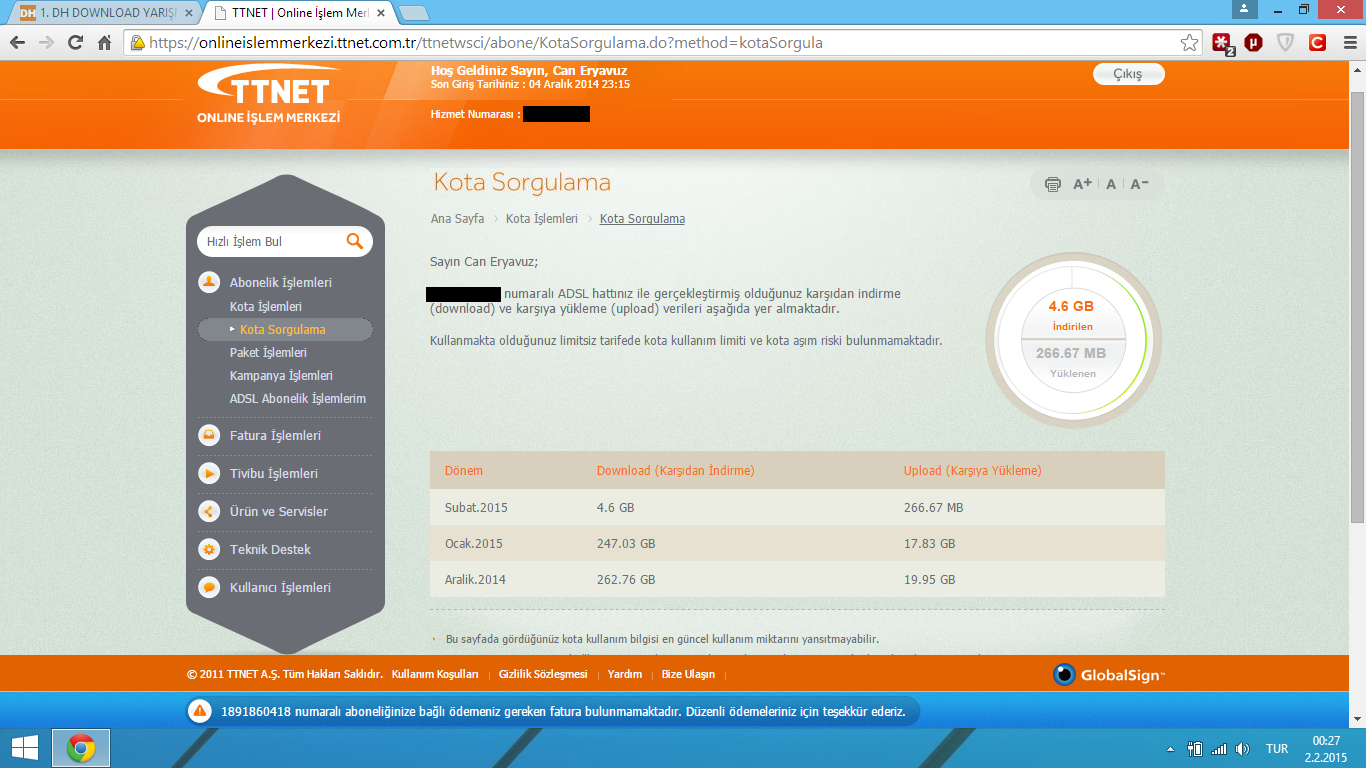Click the network signal tray icon
The image size is (1366, 768).
click(x=1218, y=749)
